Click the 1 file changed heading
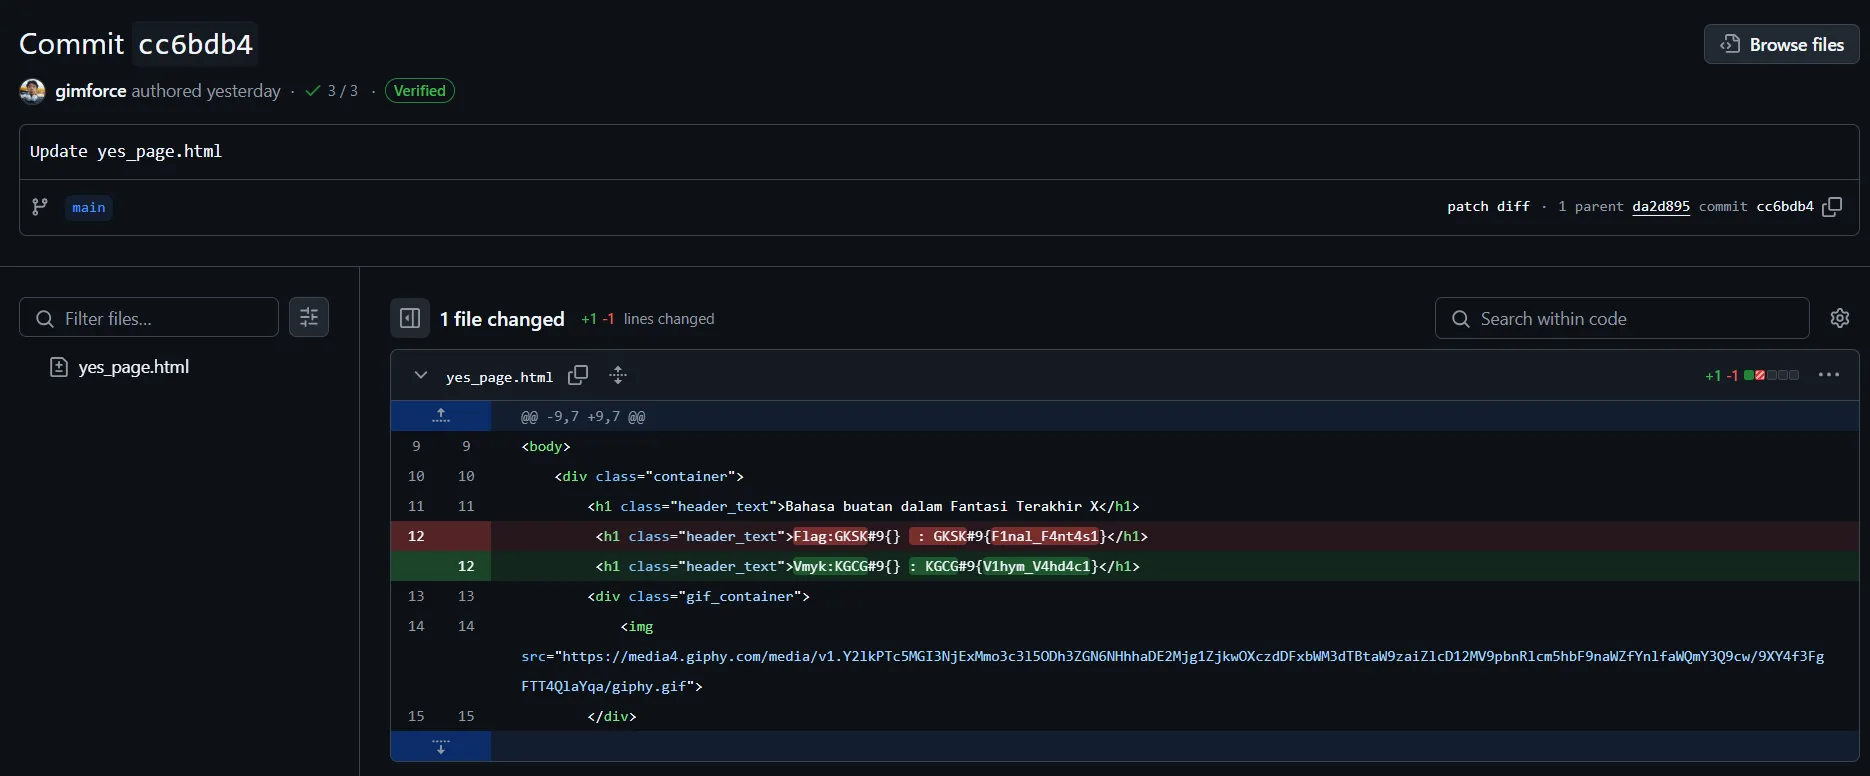Image resolution: width=1870 pixels, height=776 pixels. point(502,319)
